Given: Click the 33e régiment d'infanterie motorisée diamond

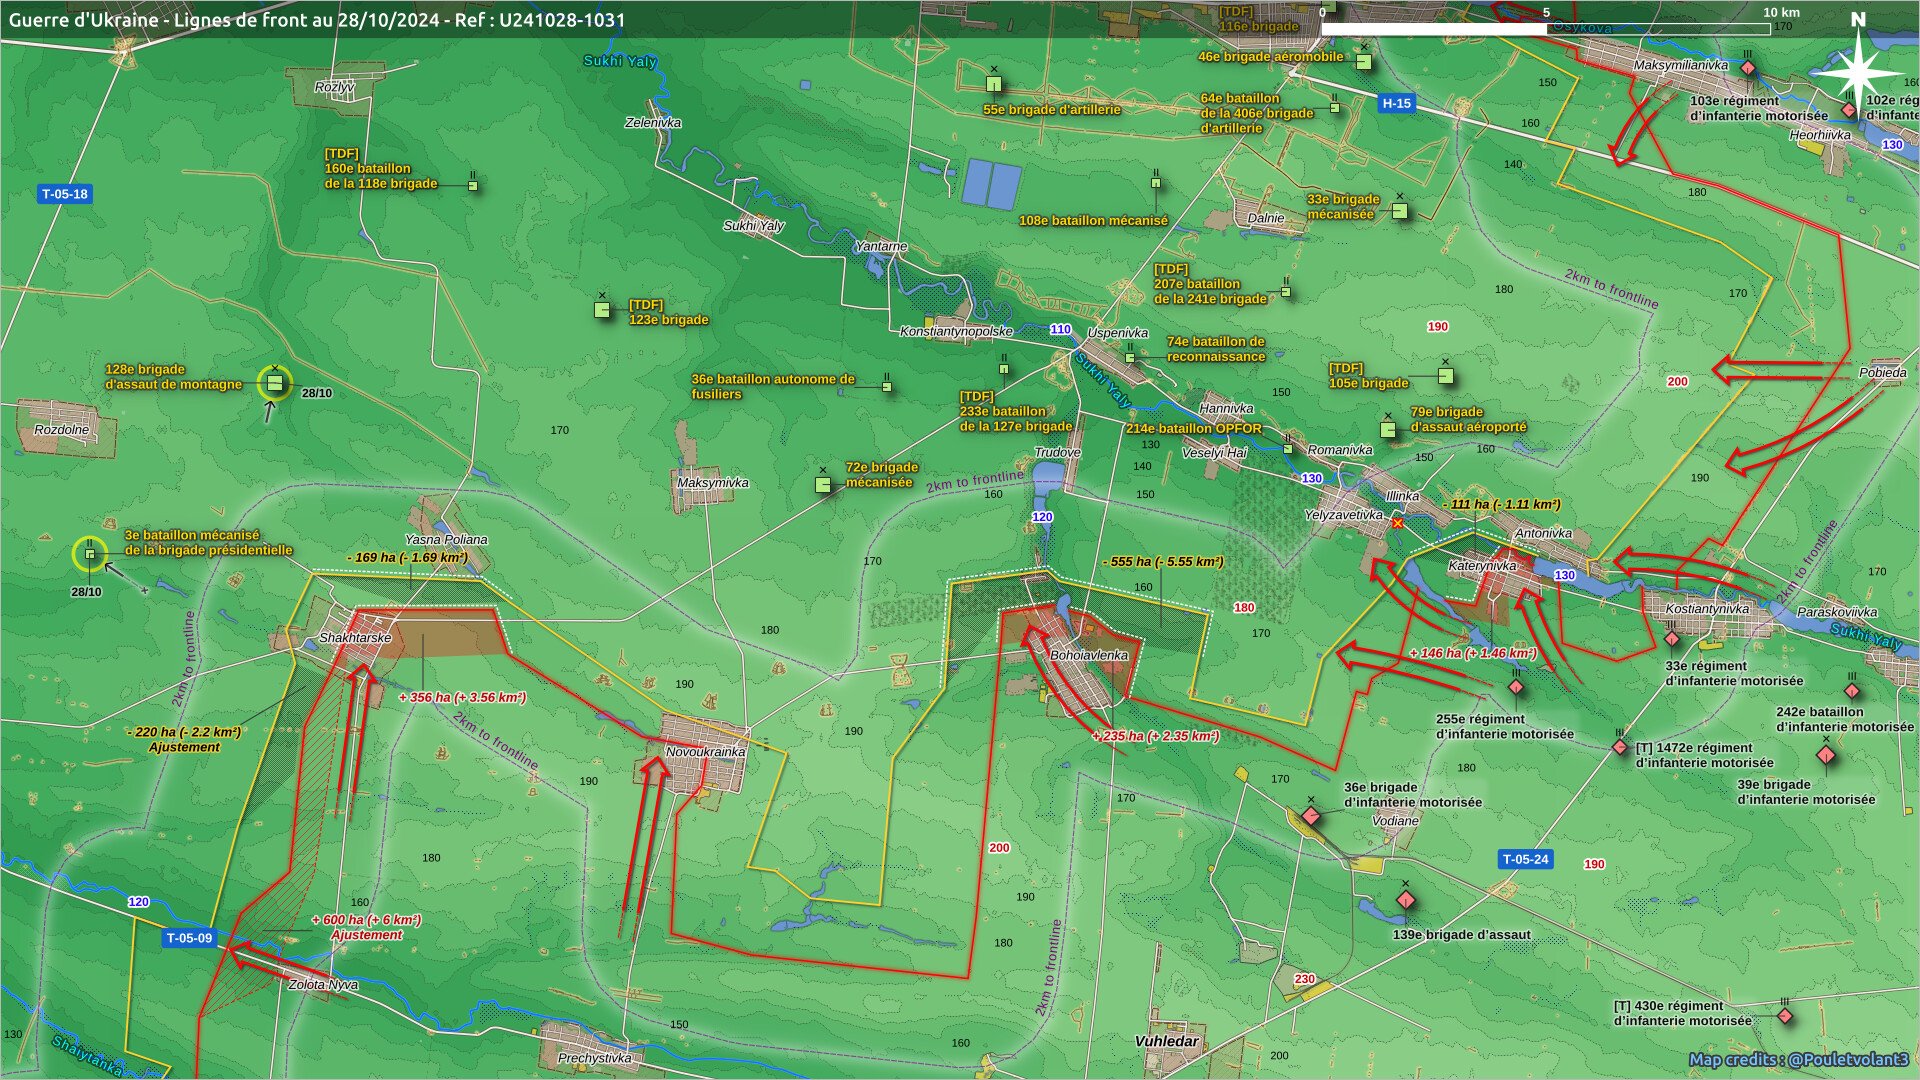Looking at the screenshot, I should click(x=1672, y=638).
